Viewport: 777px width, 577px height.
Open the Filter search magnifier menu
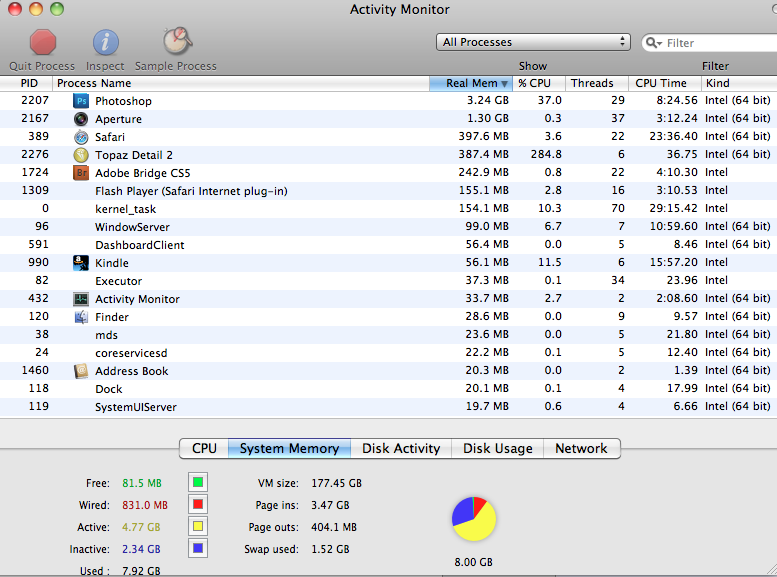pos(654,43)
